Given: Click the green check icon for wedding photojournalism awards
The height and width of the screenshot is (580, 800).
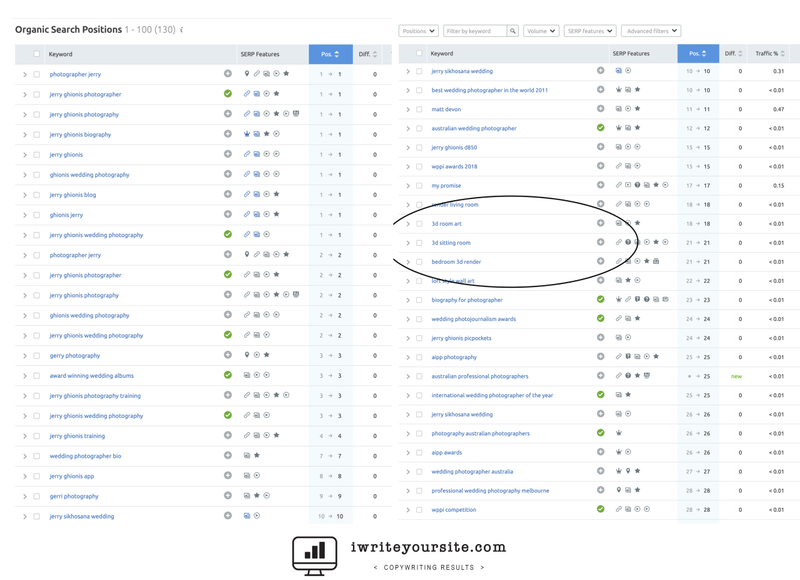Looking at the screenshot, I should click(601, 318).
